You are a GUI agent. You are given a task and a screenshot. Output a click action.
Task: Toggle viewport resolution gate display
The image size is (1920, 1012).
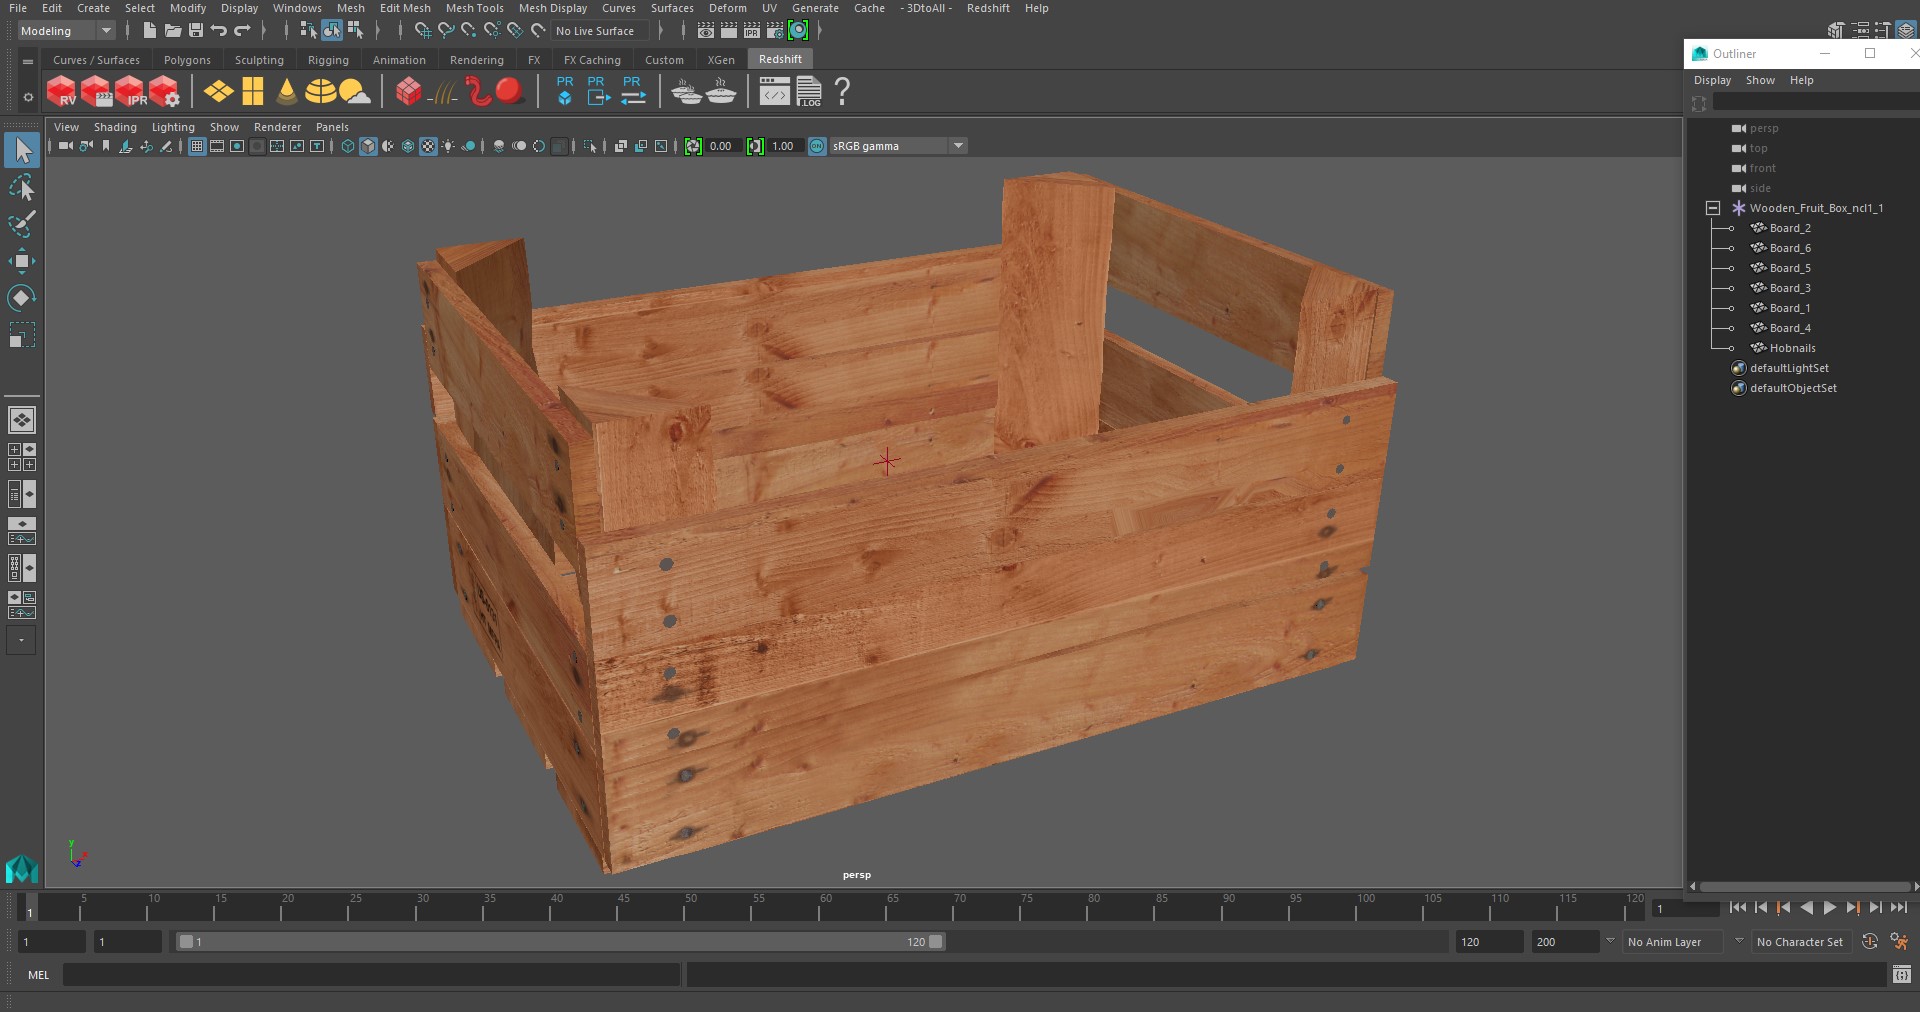click(x=237, y=146)
